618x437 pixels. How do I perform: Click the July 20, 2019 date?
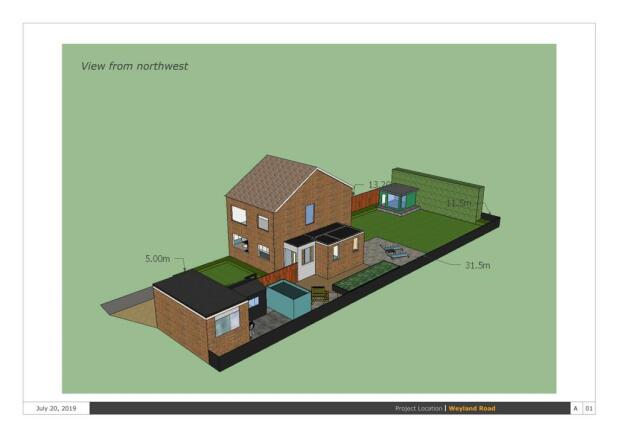pyautogui.click(x=56, y=408)
